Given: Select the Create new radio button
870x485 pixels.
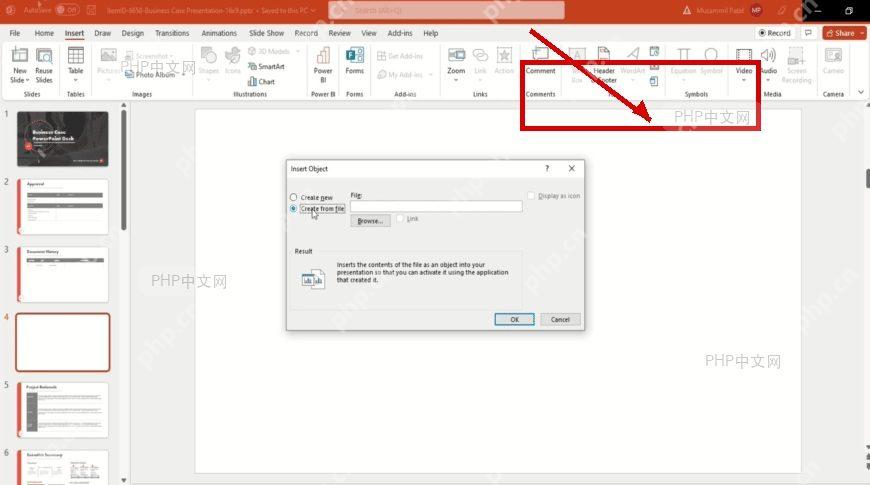Looking at the screenshot, I should click(x=294, y=197).
